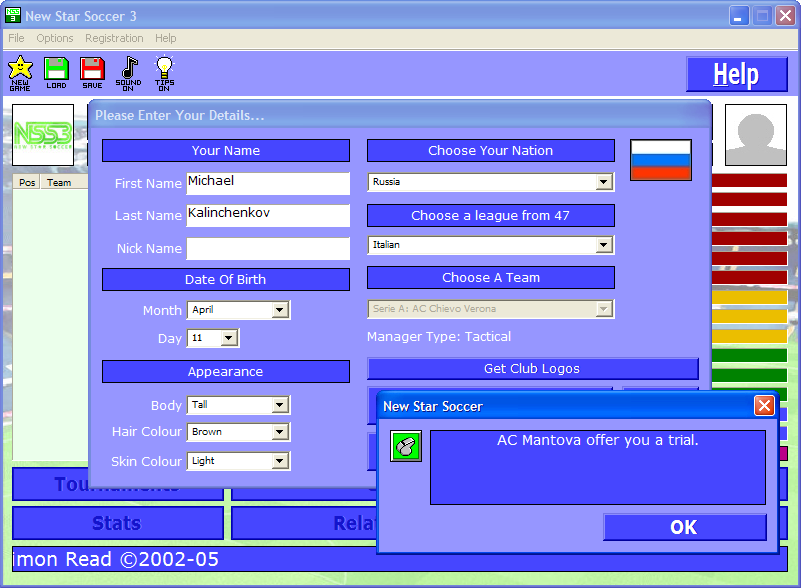Expand the birth Month dropdown

point(279,310)
